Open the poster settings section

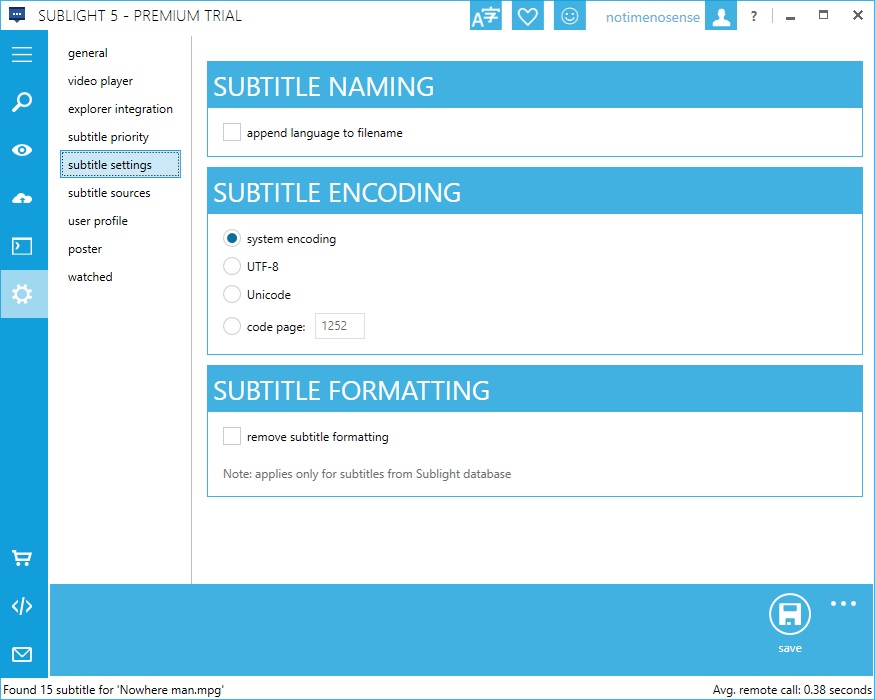tap(85, 249)
